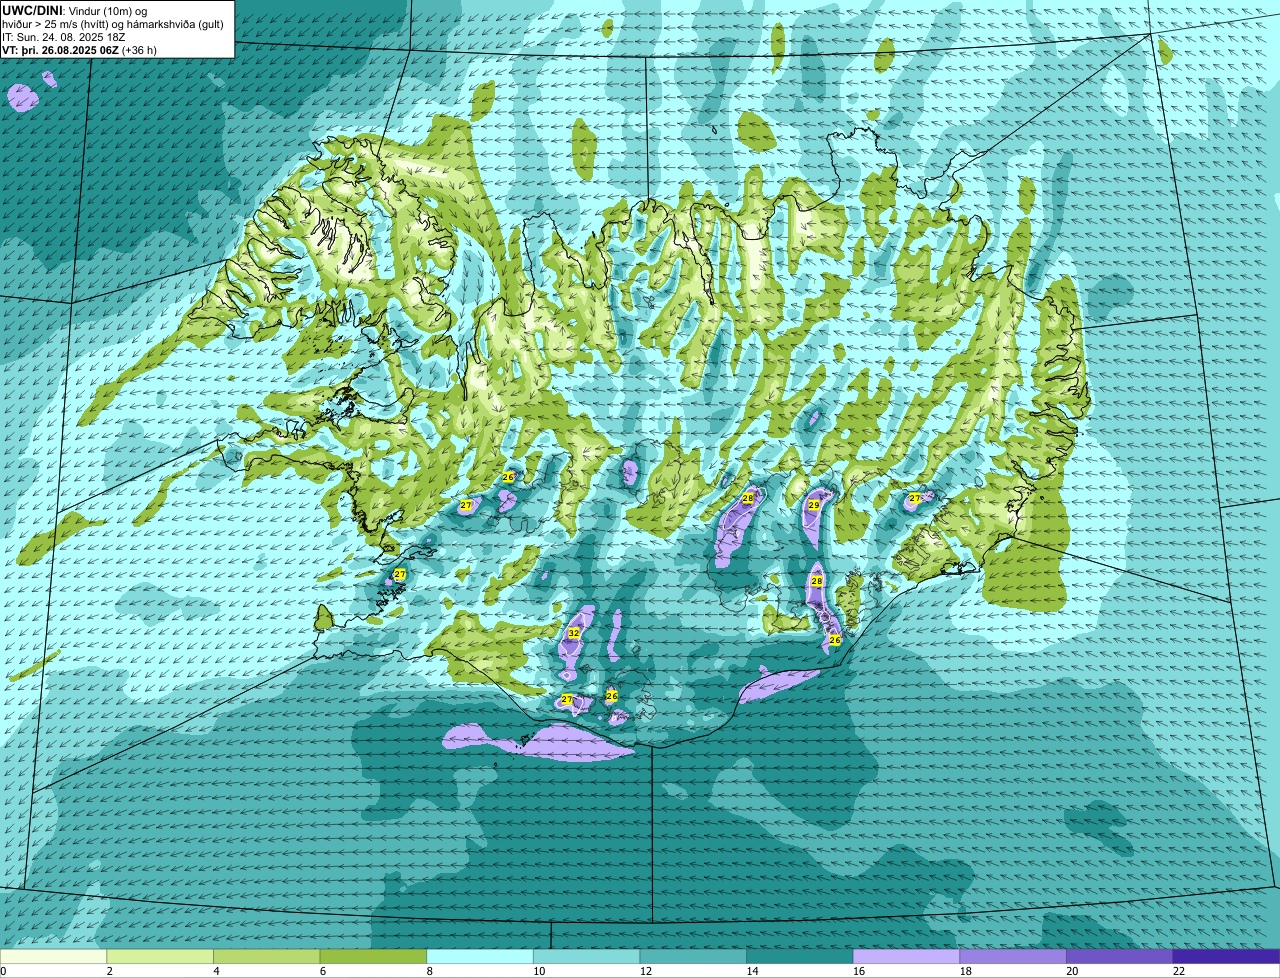The image size is (1280, 978).
Task: Click the yellow gust label "32"
Action: pos(574,633)
